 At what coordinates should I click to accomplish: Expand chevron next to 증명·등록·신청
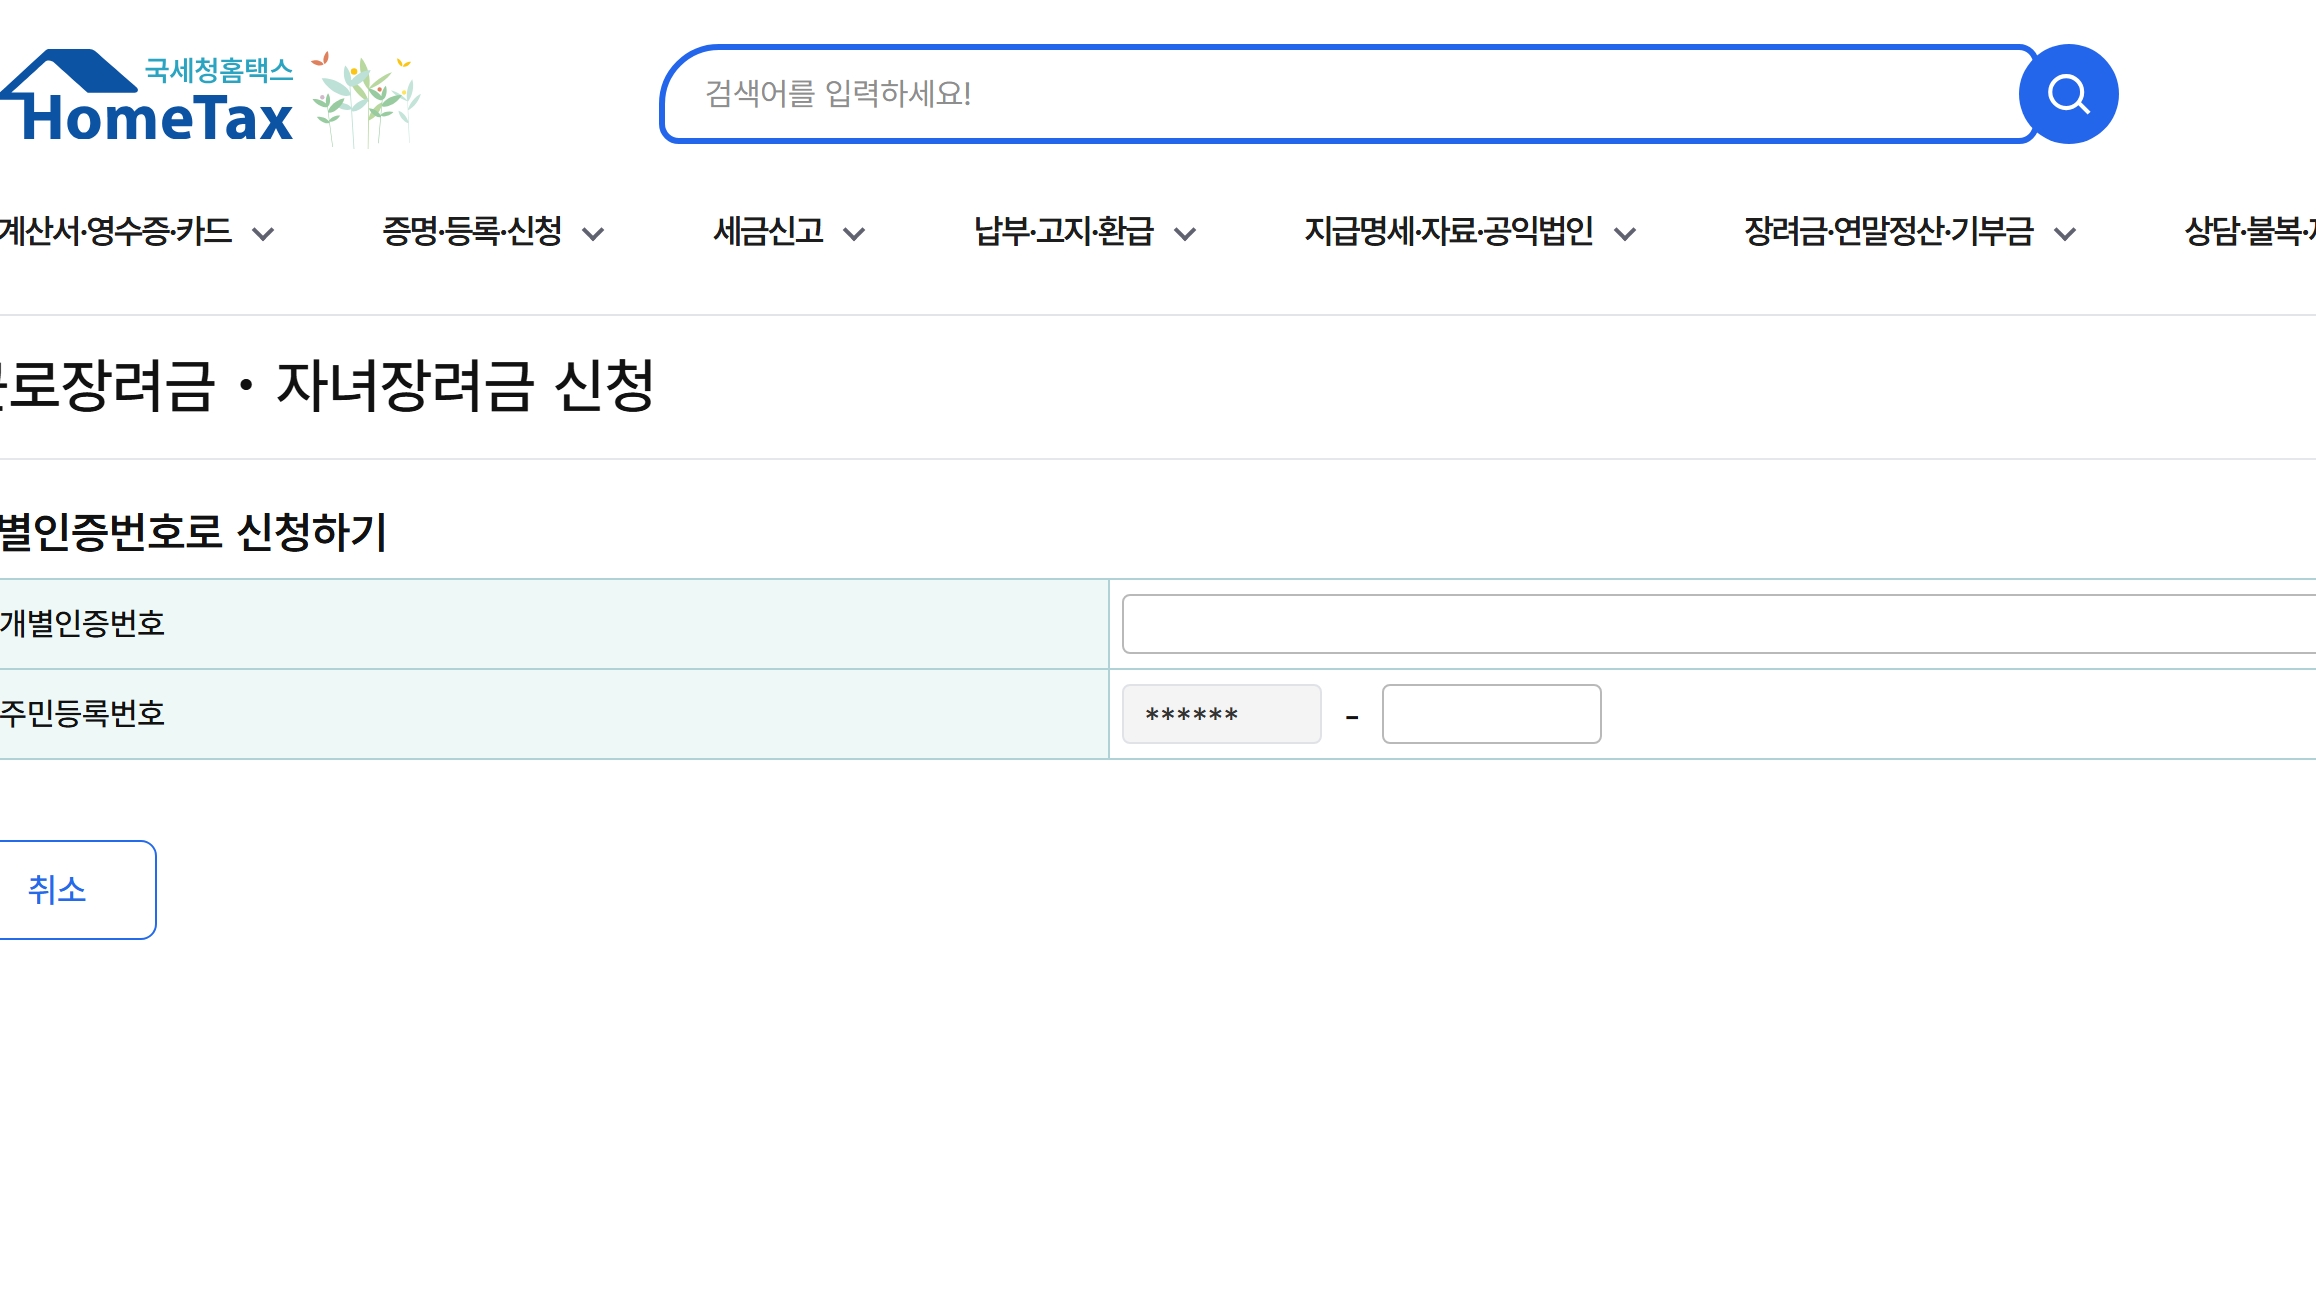(593, 234)
